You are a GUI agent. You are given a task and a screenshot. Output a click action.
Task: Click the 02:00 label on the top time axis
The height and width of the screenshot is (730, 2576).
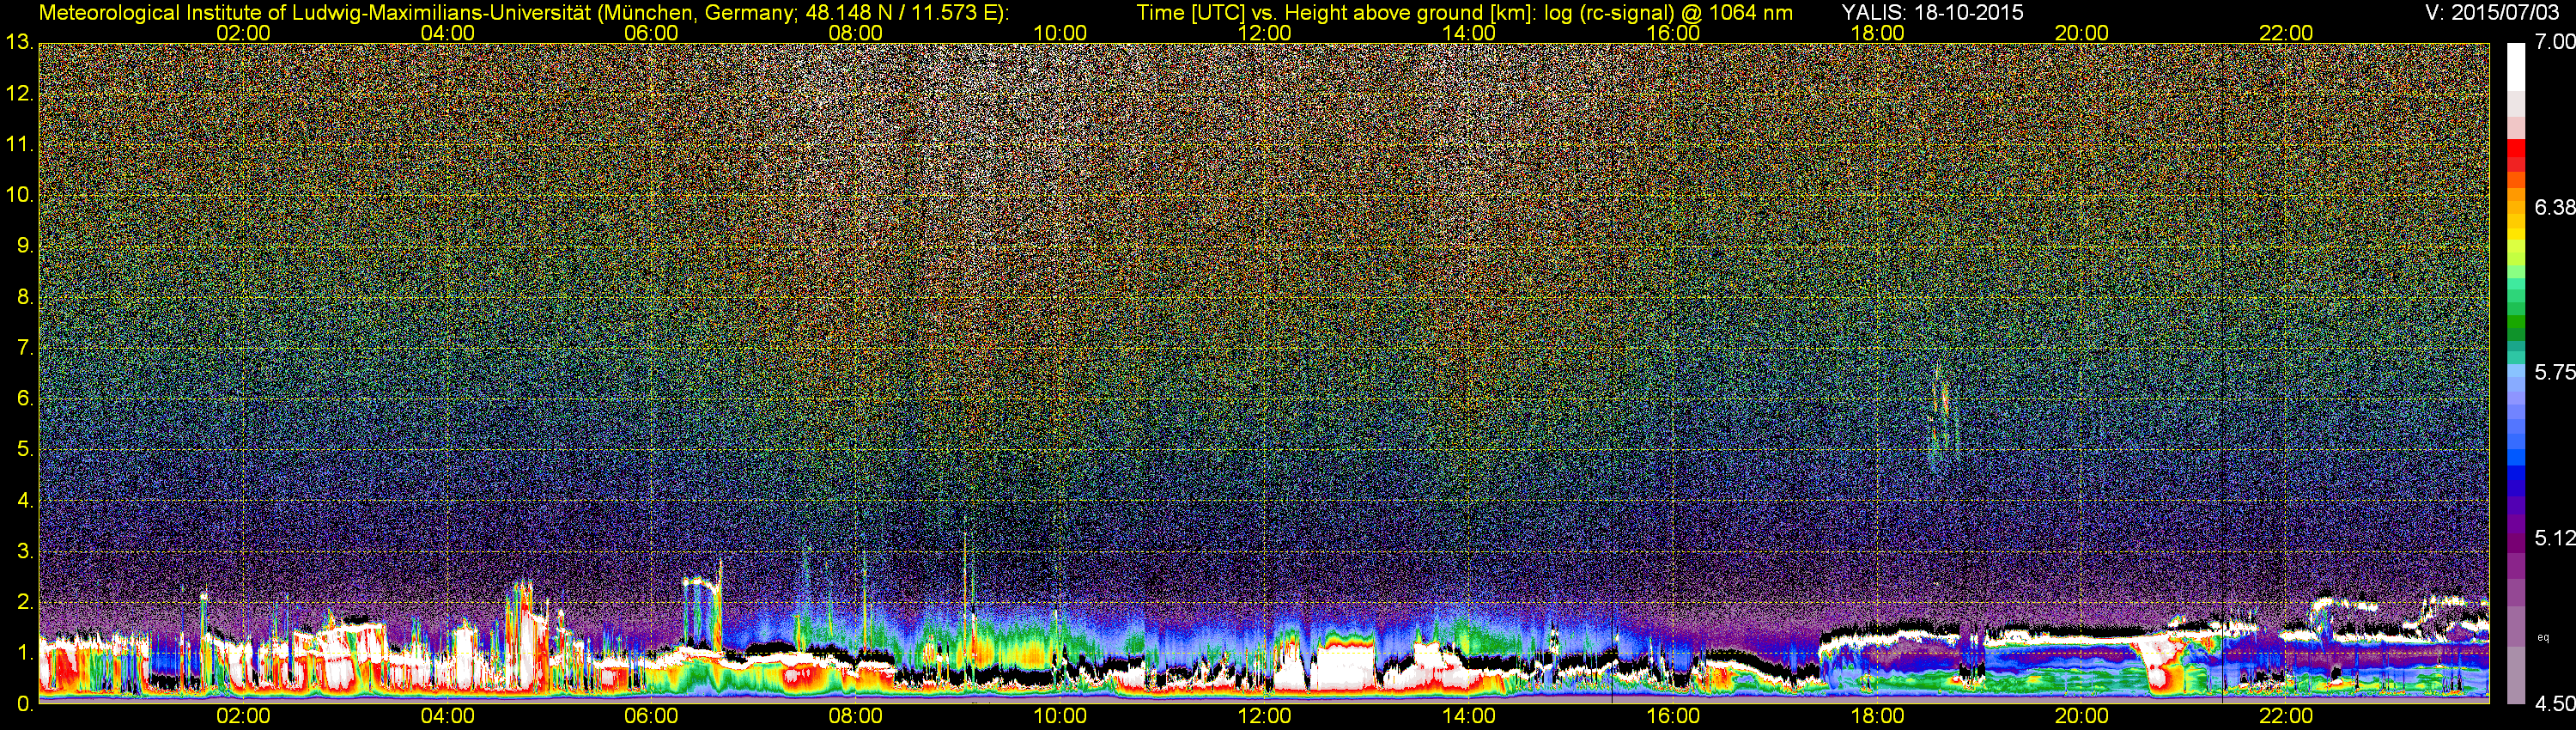click(243, 33)
